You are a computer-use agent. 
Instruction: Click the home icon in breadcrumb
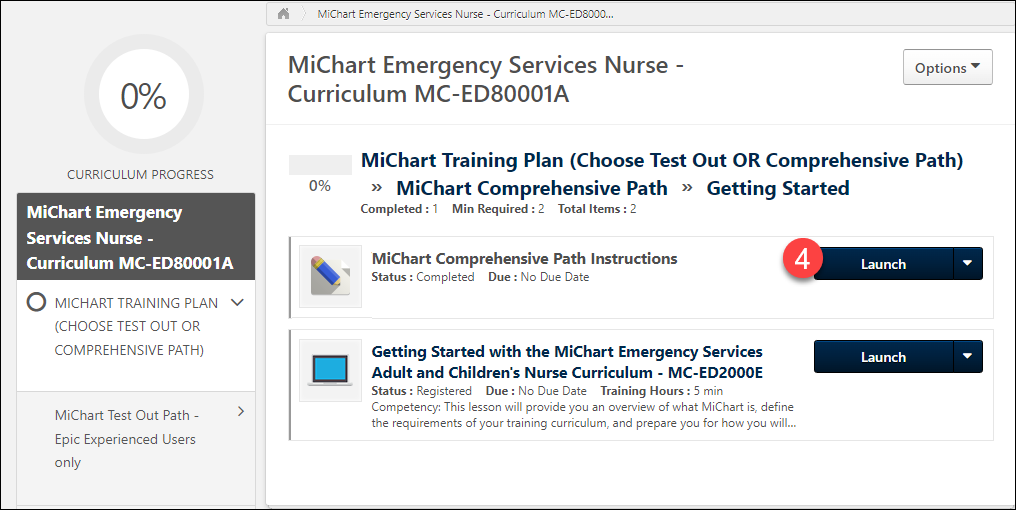coord(283,14)
